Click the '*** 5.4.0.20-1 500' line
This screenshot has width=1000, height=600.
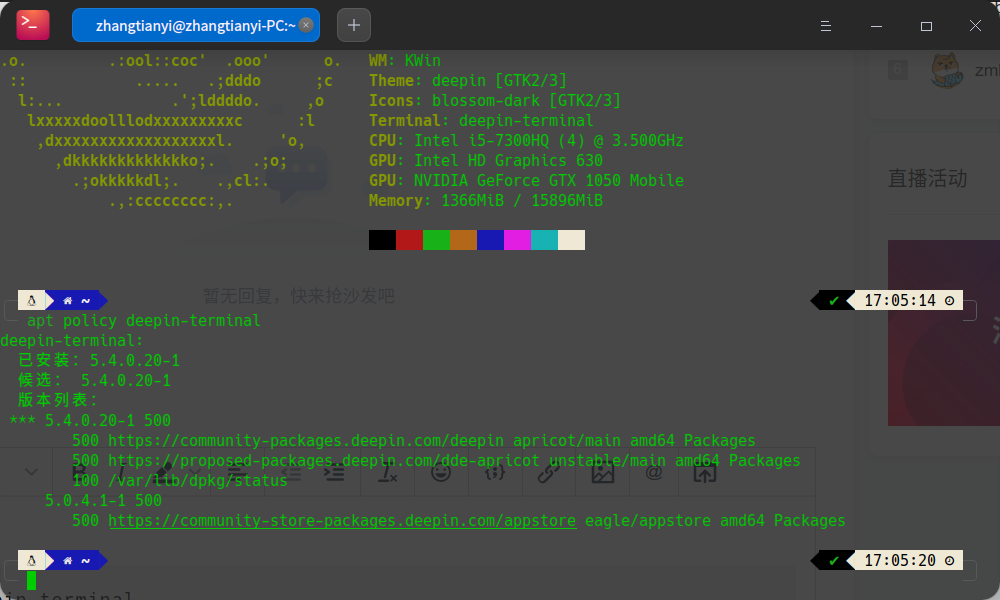[90, 420]
